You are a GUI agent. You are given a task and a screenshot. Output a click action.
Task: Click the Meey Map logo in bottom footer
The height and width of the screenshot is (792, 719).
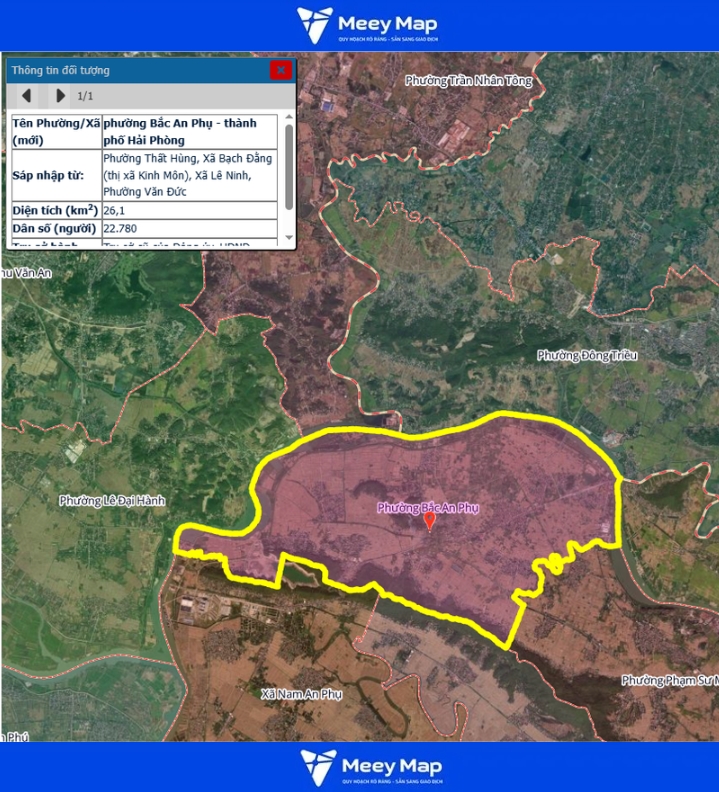tap(368, 767)
